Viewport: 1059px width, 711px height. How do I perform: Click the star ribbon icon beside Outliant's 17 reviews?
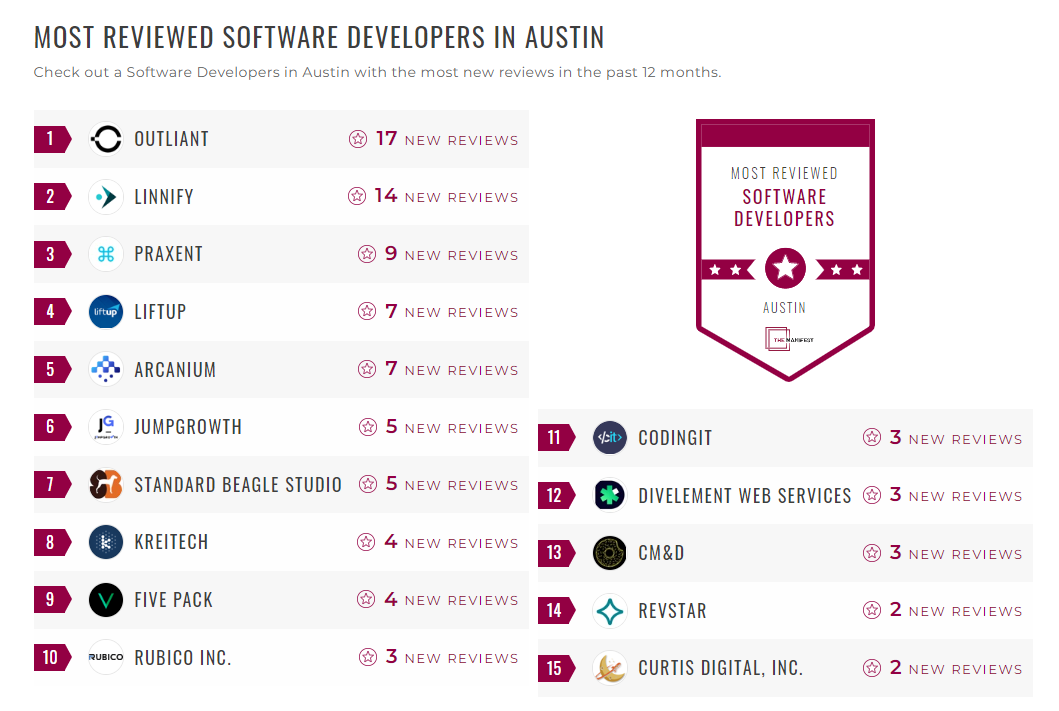tap(358, 139)
